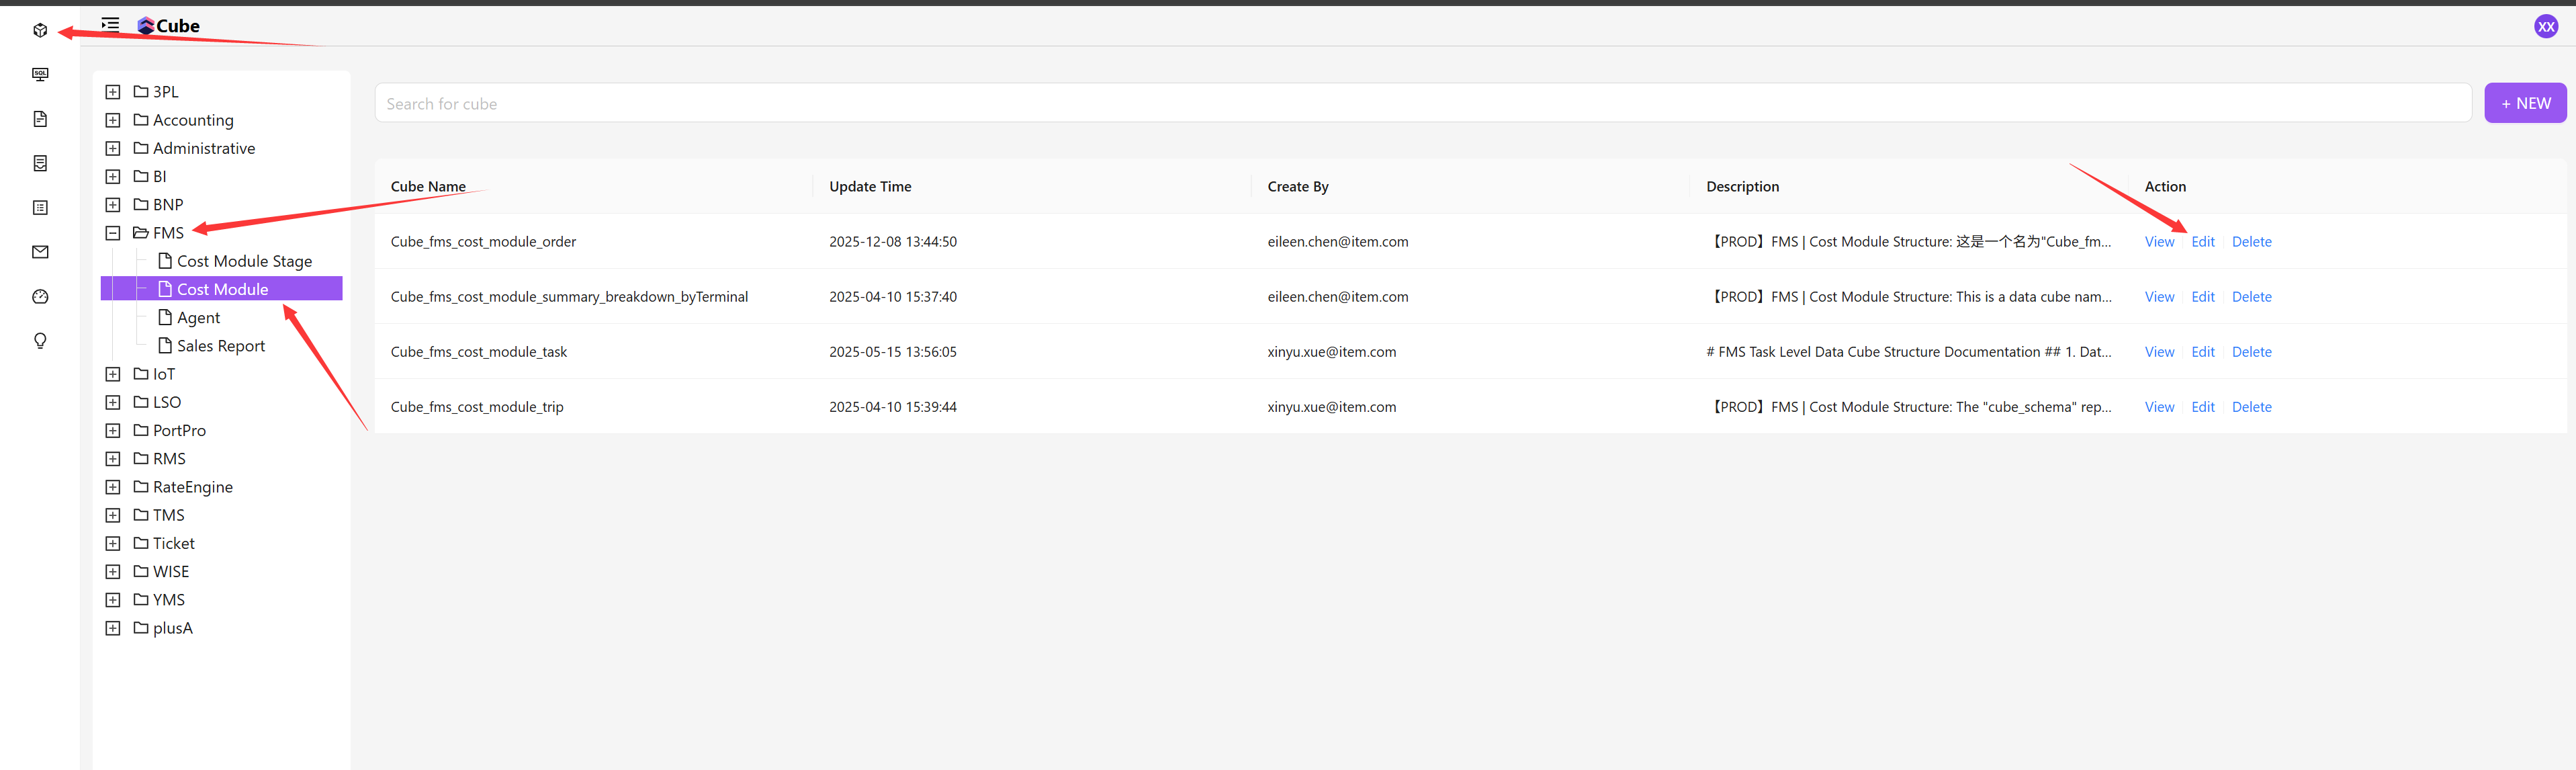The width and height of the screenshot is (2576, 770).
Task: Click the mail envelope sidebar icon
Action: (x=40, y=252)
